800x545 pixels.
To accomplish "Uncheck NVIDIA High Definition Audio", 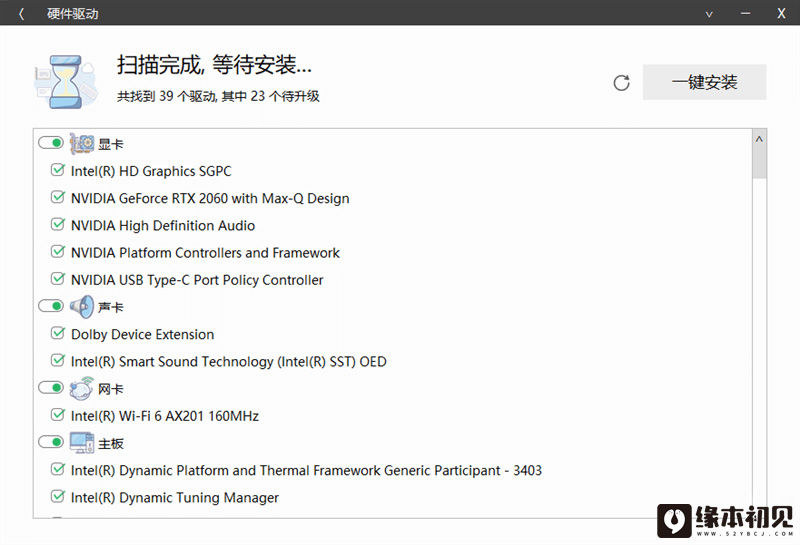I will pos(58,225).
